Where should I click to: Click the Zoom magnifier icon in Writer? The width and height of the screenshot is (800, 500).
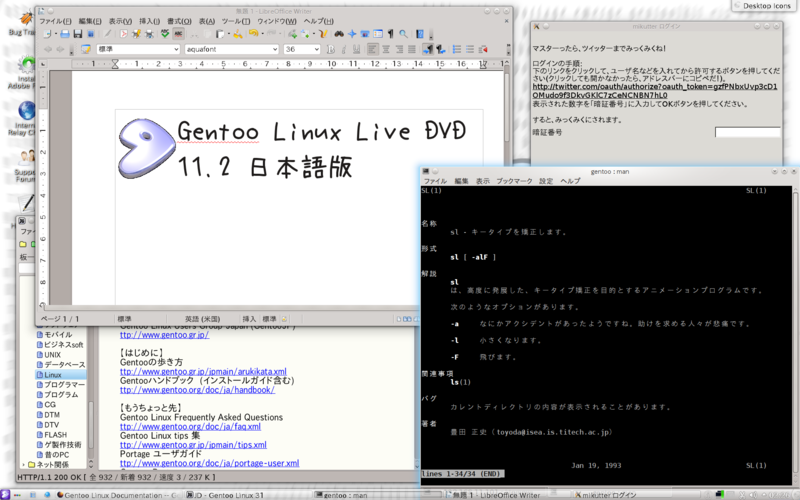403,34
